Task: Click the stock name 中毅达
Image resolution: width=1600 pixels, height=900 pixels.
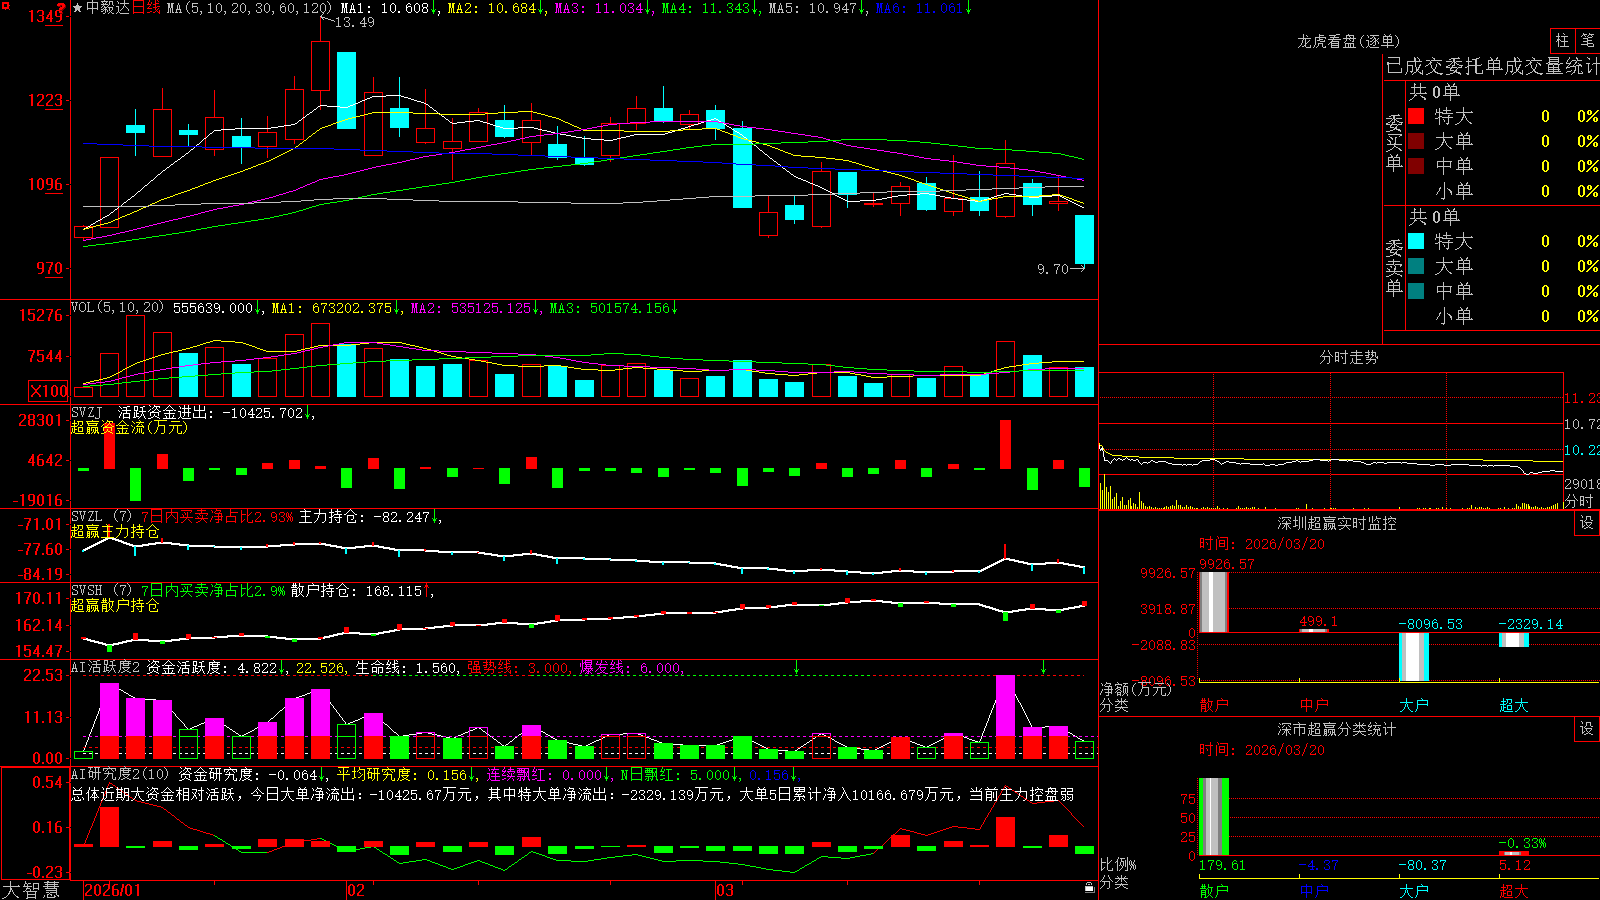Action: [108, 8]
